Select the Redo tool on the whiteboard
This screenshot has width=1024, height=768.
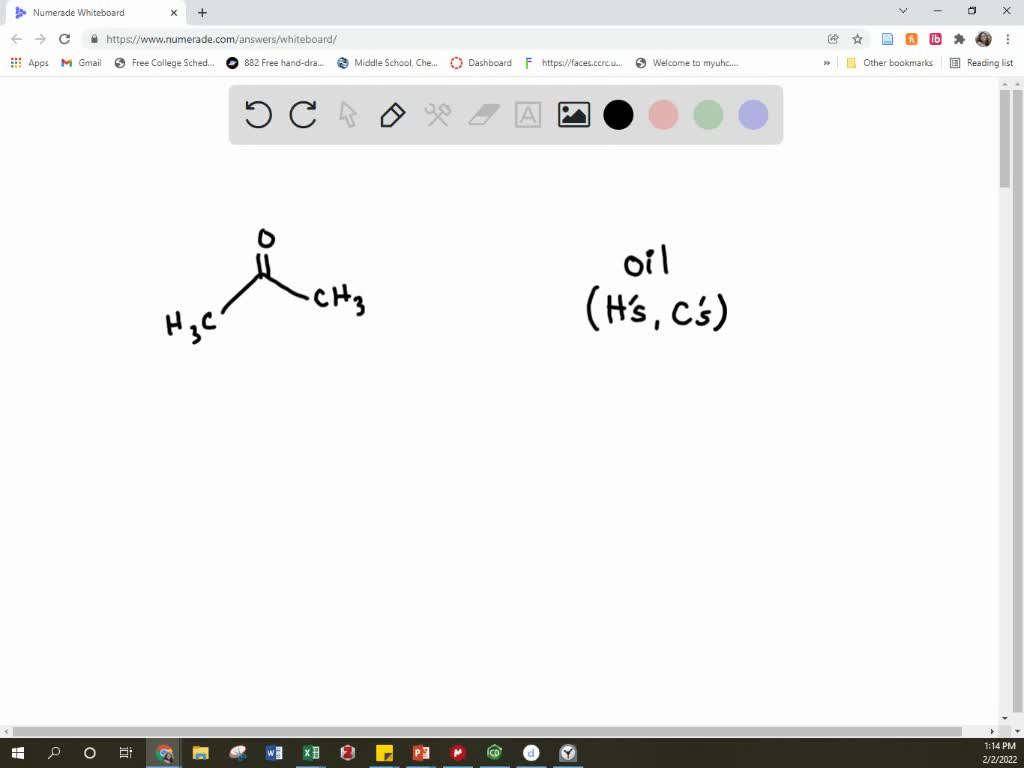302,115
